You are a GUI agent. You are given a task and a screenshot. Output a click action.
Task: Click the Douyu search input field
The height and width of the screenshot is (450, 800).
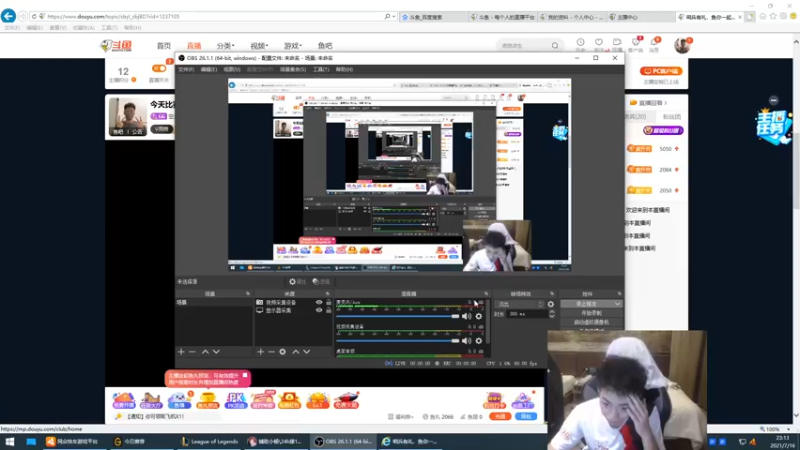523,46
